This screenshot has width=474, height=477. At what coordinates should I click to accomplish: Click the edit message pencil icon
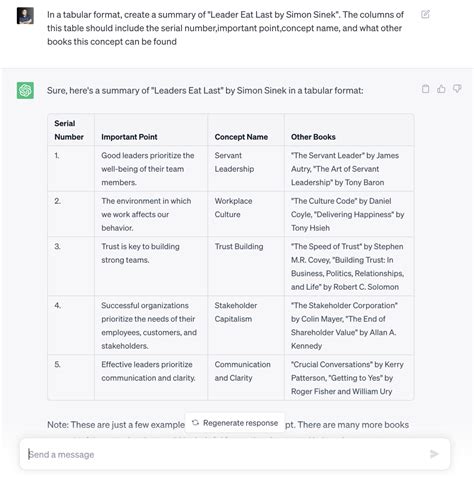pos(425,14)
